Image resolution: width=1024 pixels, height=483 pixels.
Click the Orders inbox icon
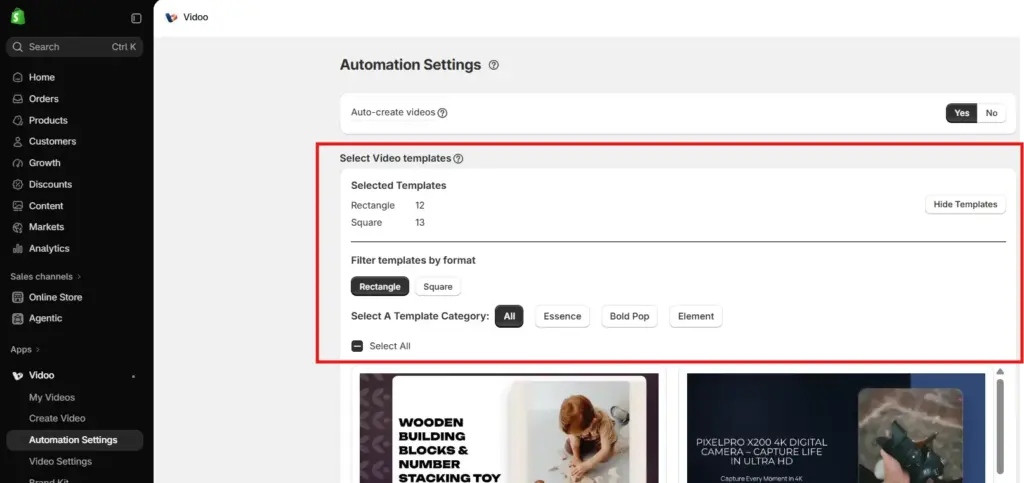(18, 99)
